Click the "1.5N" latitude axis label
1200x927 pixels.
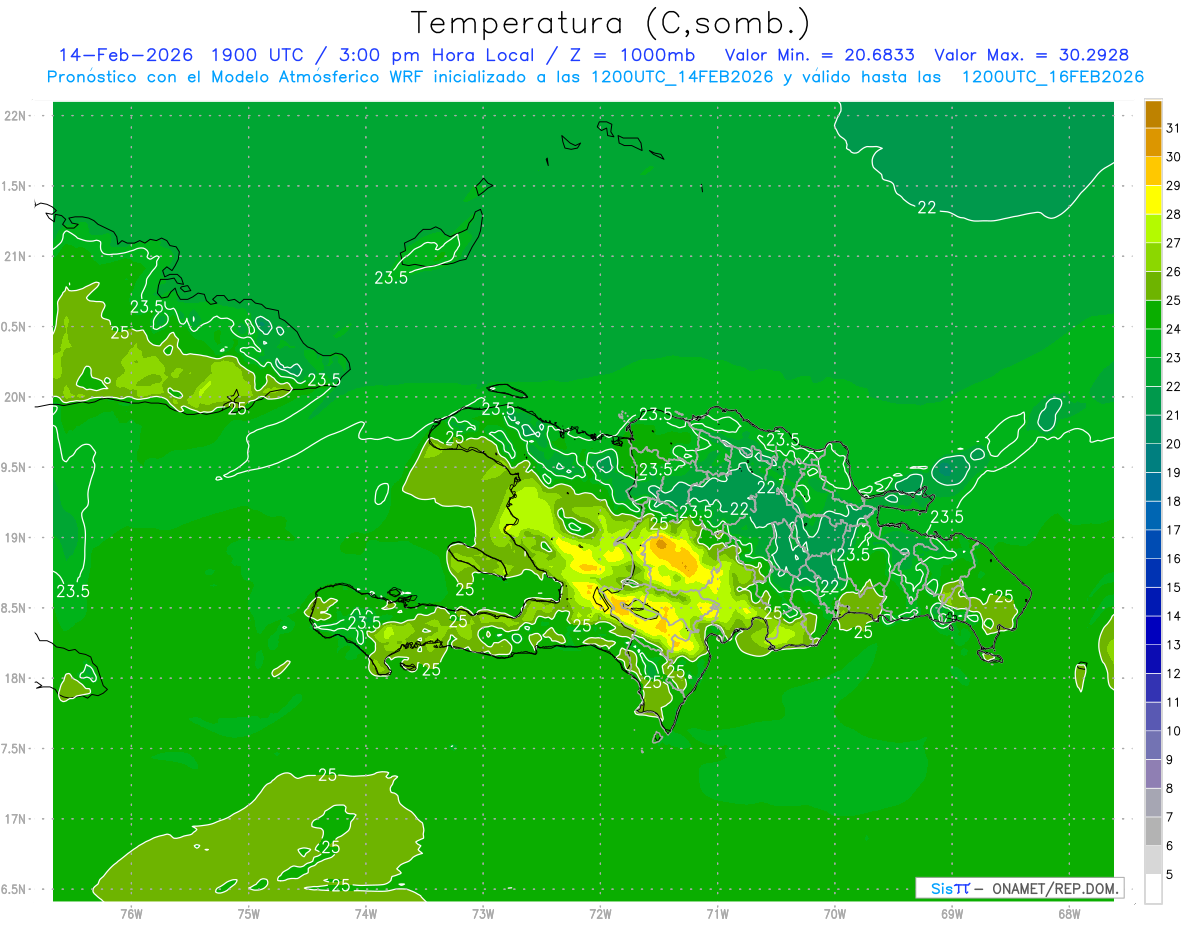pyautogui.click(x=15, y=186)
